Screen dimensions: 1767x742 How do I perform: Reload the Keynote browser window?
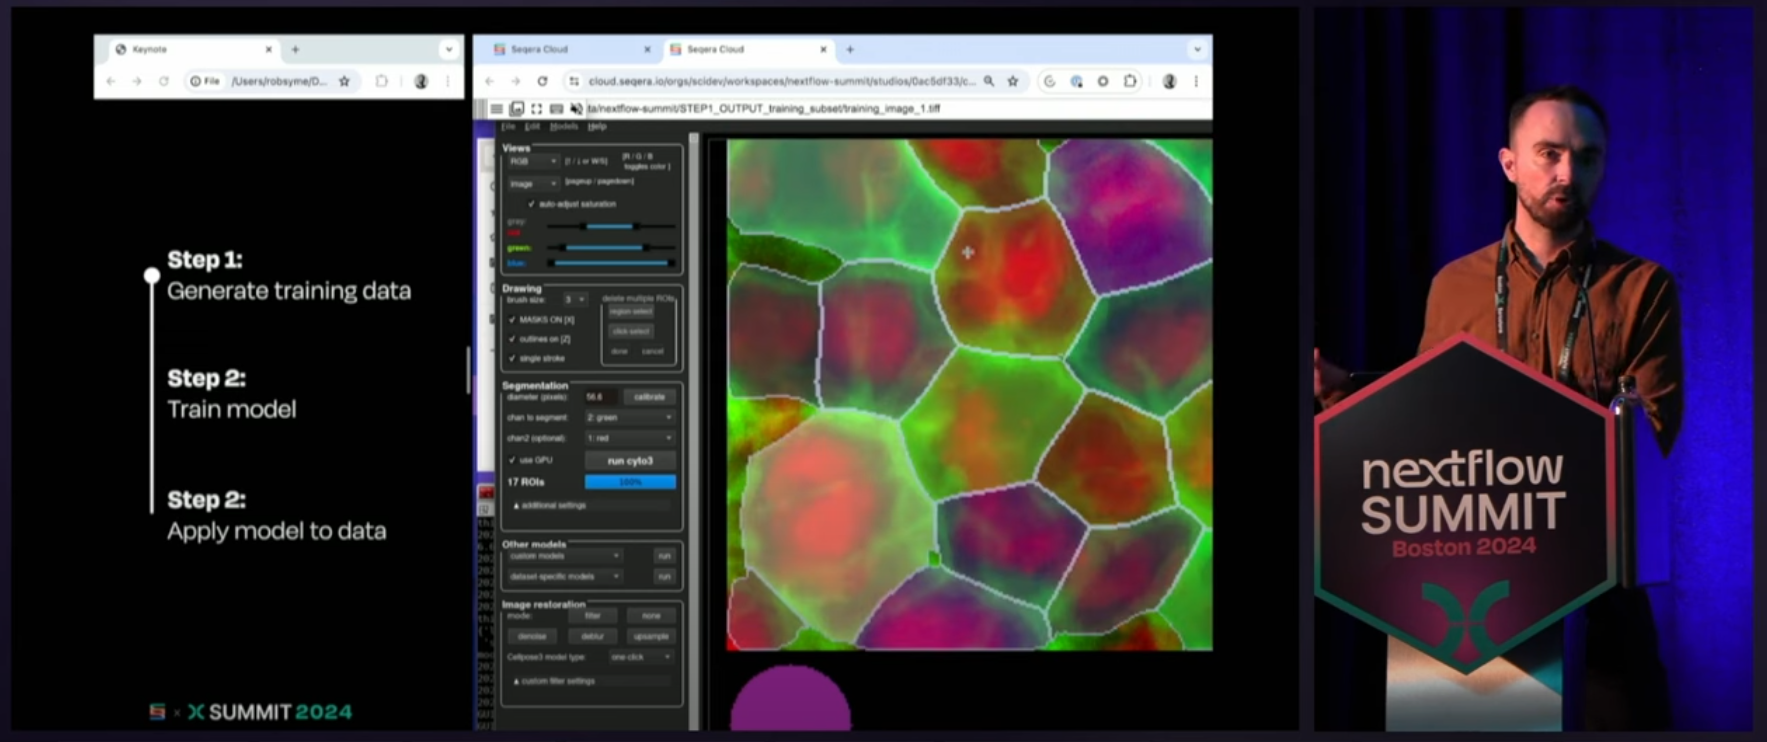coord(163,81)
